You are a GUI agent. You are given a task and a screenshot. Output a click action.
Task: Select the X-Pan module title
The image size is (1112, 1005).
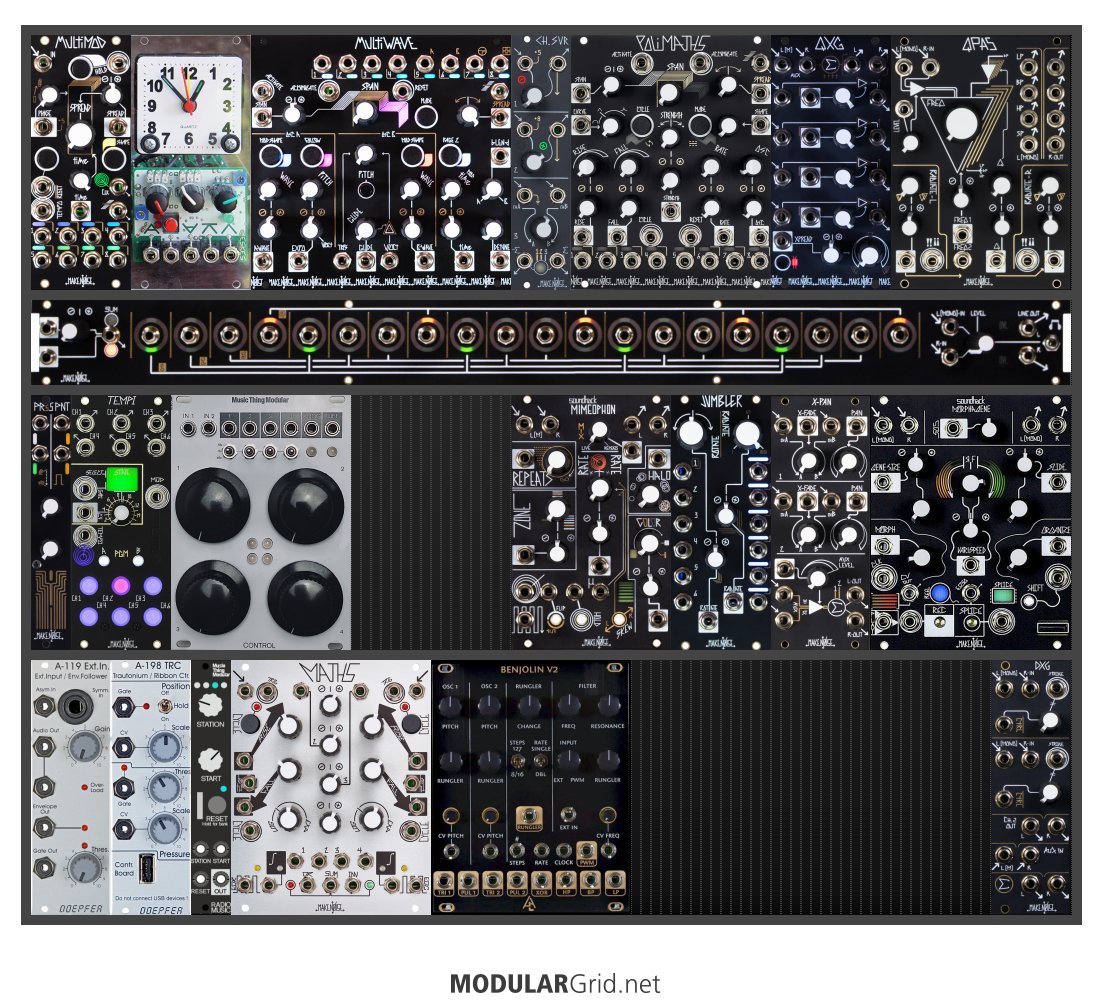click(821, 401)
